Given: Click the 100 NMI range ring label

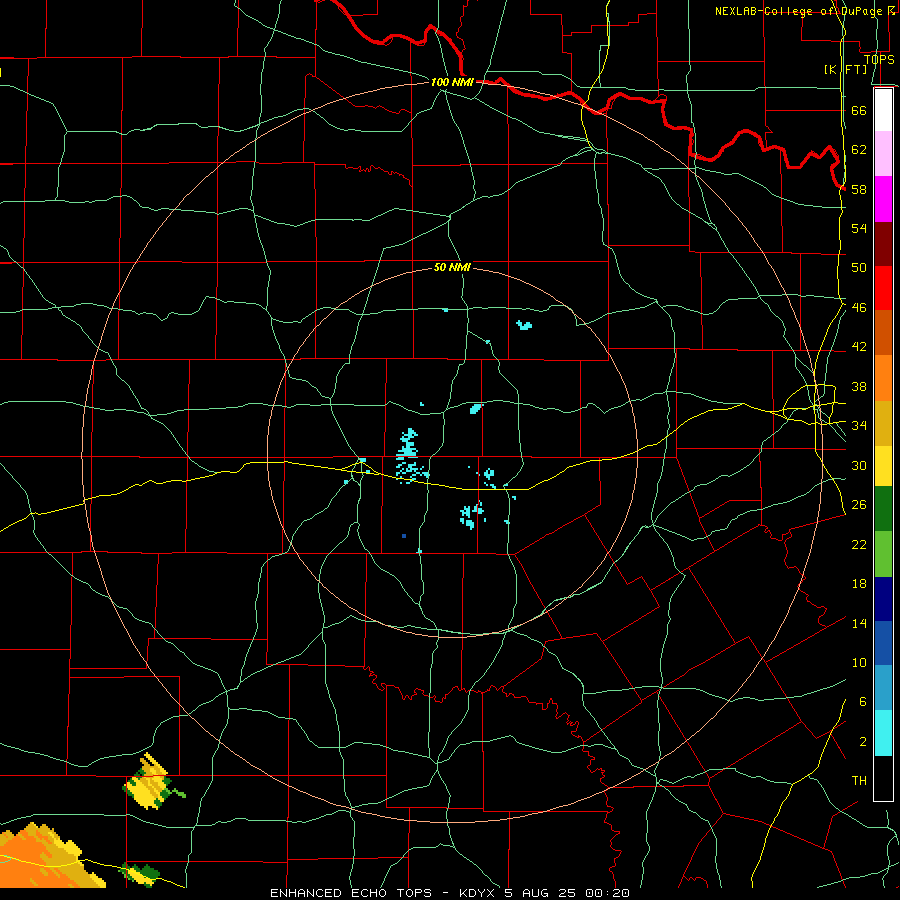Looking at the screenshot, I should pos(452,82).
